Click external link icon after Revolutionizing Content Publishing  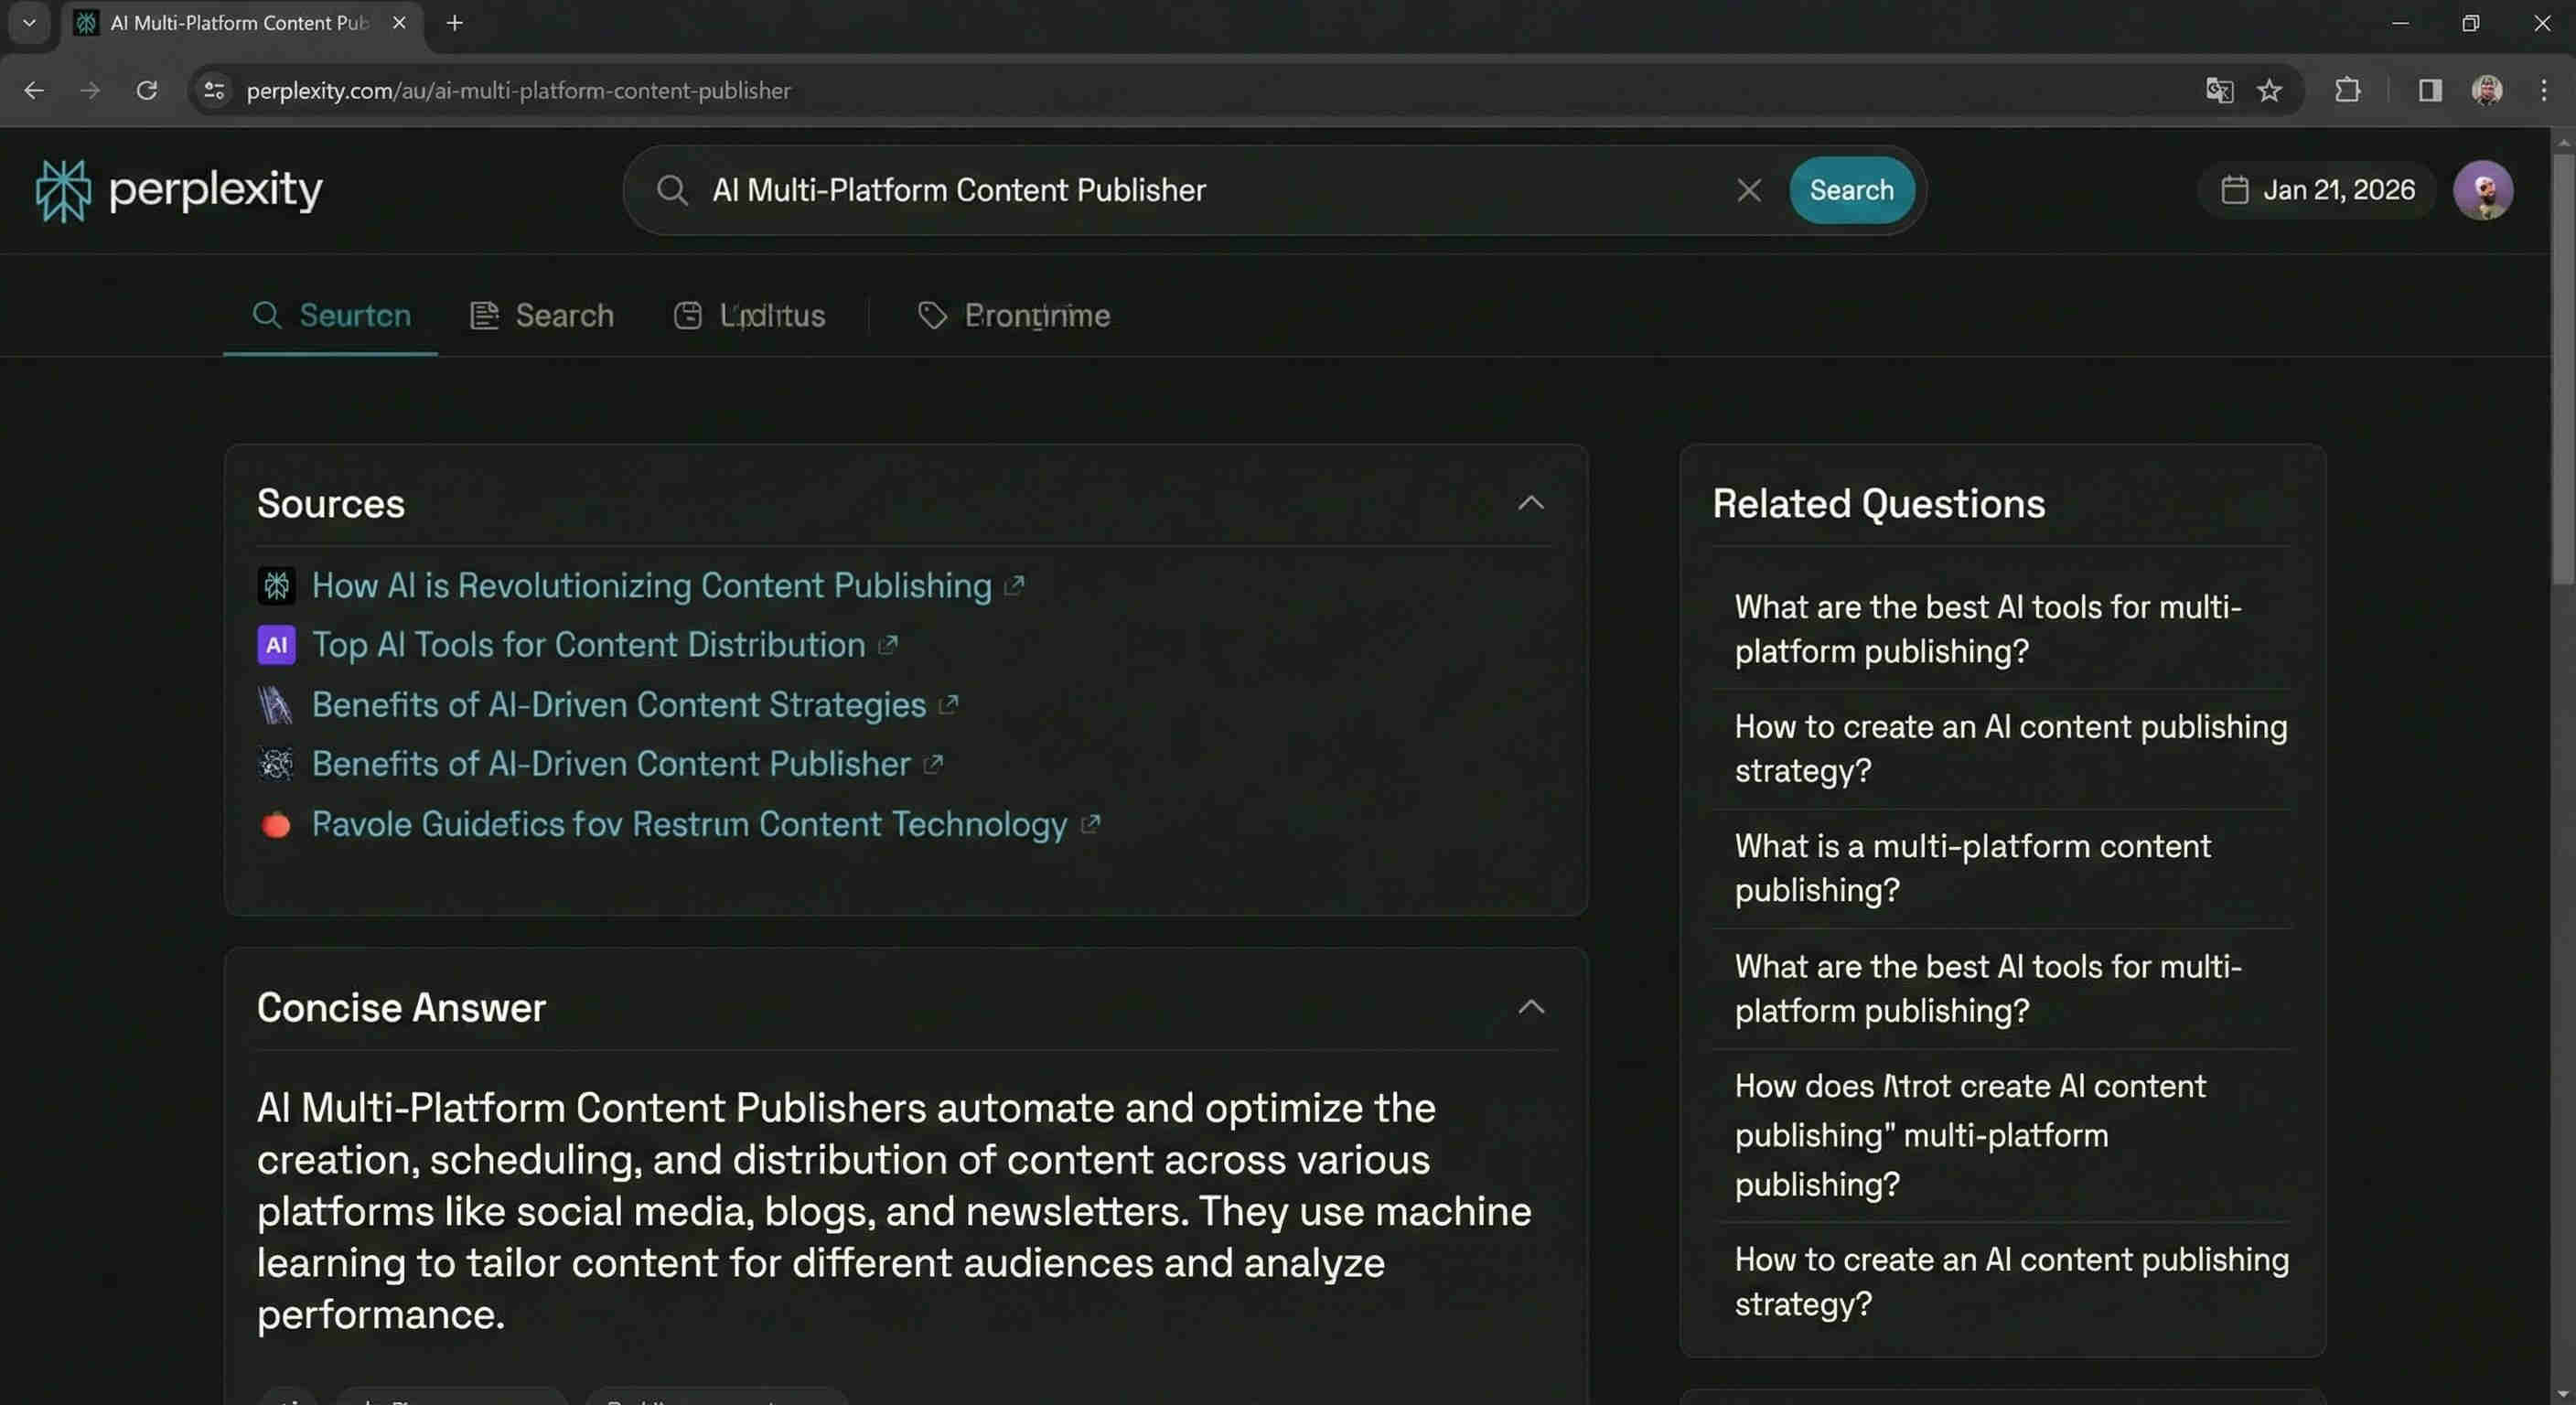[1014, 585]
